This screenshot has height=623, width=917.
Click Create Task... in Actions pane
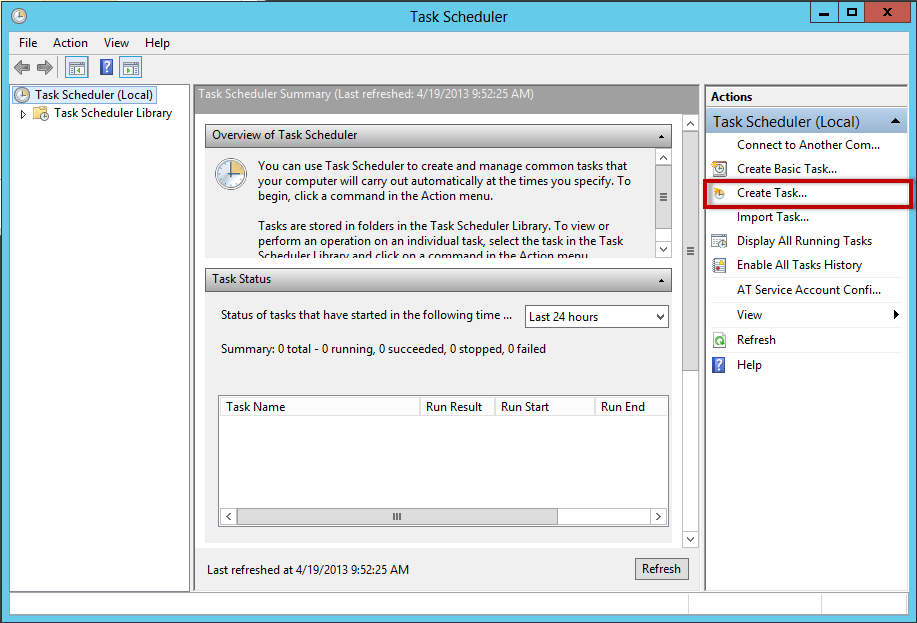point(771,193)
